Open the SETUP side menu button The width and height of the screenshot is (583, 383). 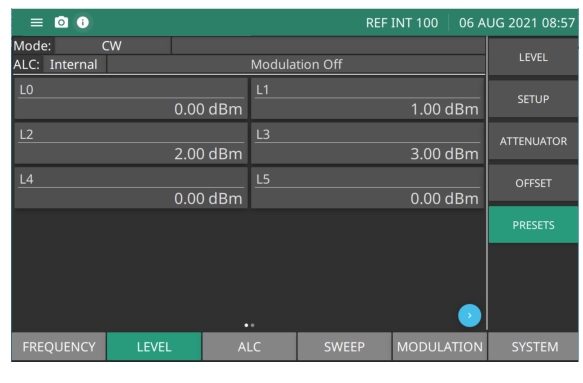[x=533, y=99]
